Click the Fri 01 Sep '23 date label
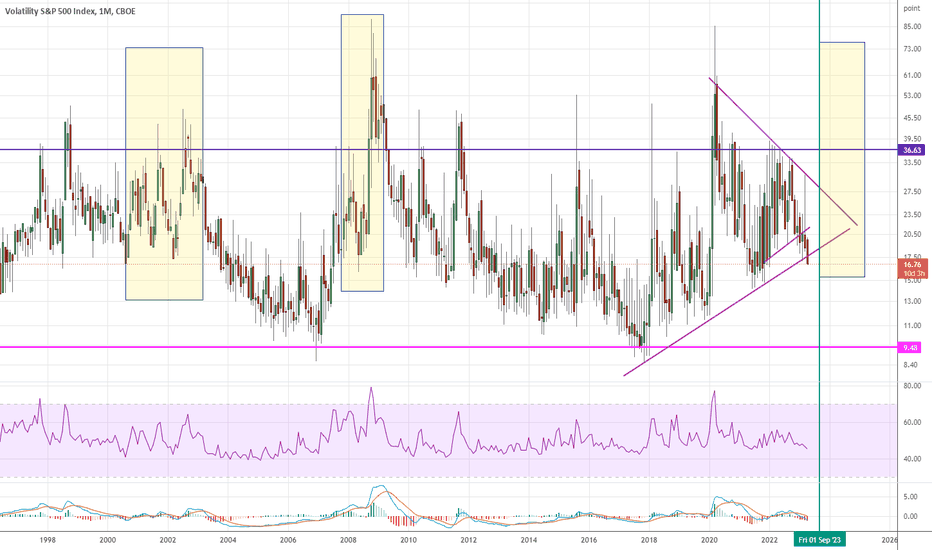 pos(820,540)
